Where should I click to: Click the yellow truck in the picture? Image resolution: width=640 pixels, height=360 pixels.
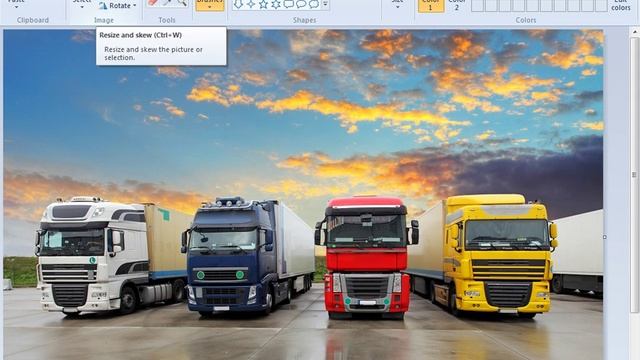click(x=500, y=255)
